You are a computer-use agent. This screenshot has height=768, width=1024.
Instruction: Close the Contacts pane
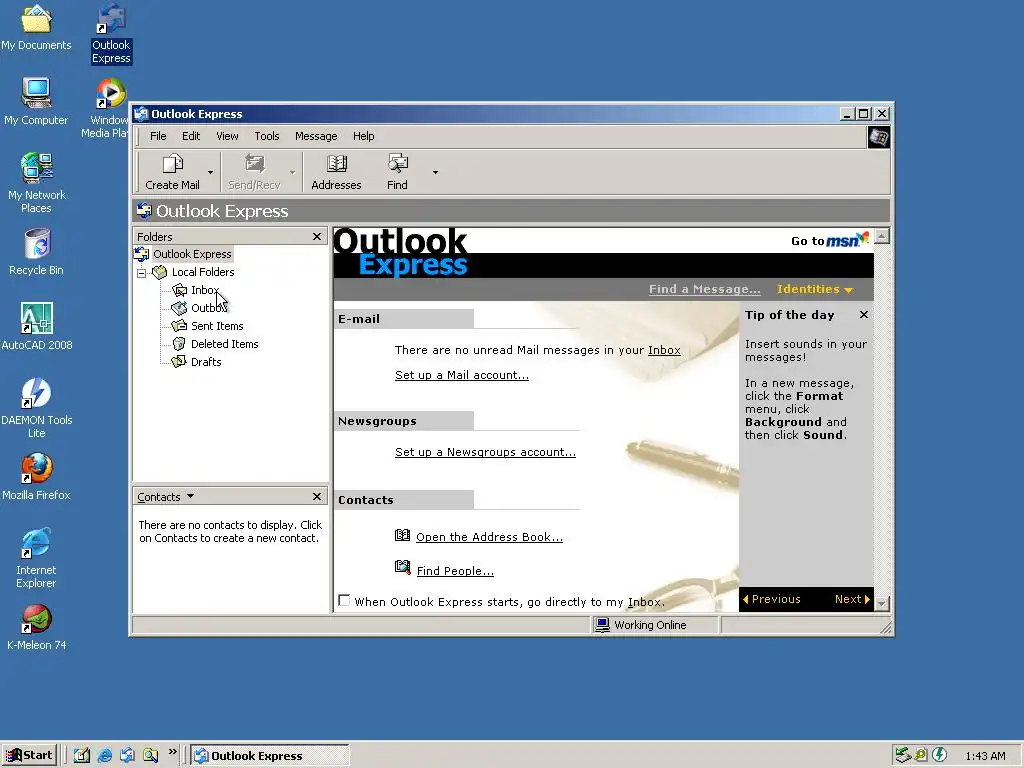(317, 497)
